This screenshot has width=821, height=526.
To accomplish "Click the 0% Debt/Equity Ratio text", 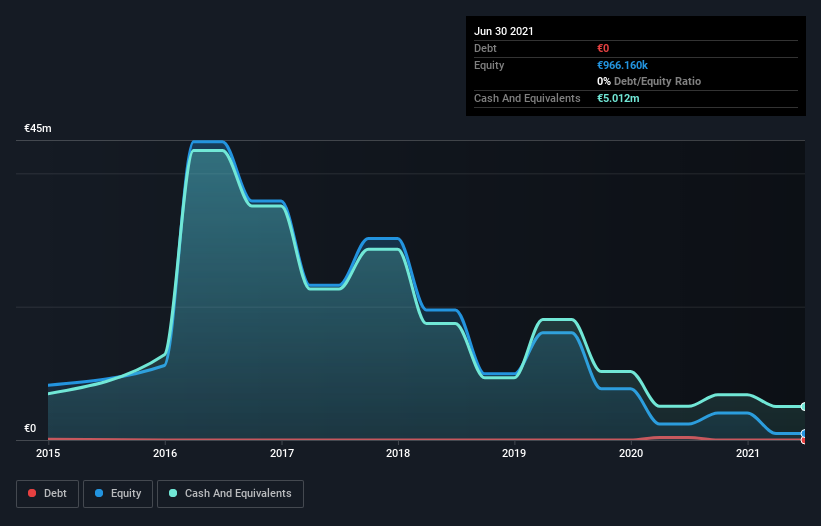I will tap(649, 81).
